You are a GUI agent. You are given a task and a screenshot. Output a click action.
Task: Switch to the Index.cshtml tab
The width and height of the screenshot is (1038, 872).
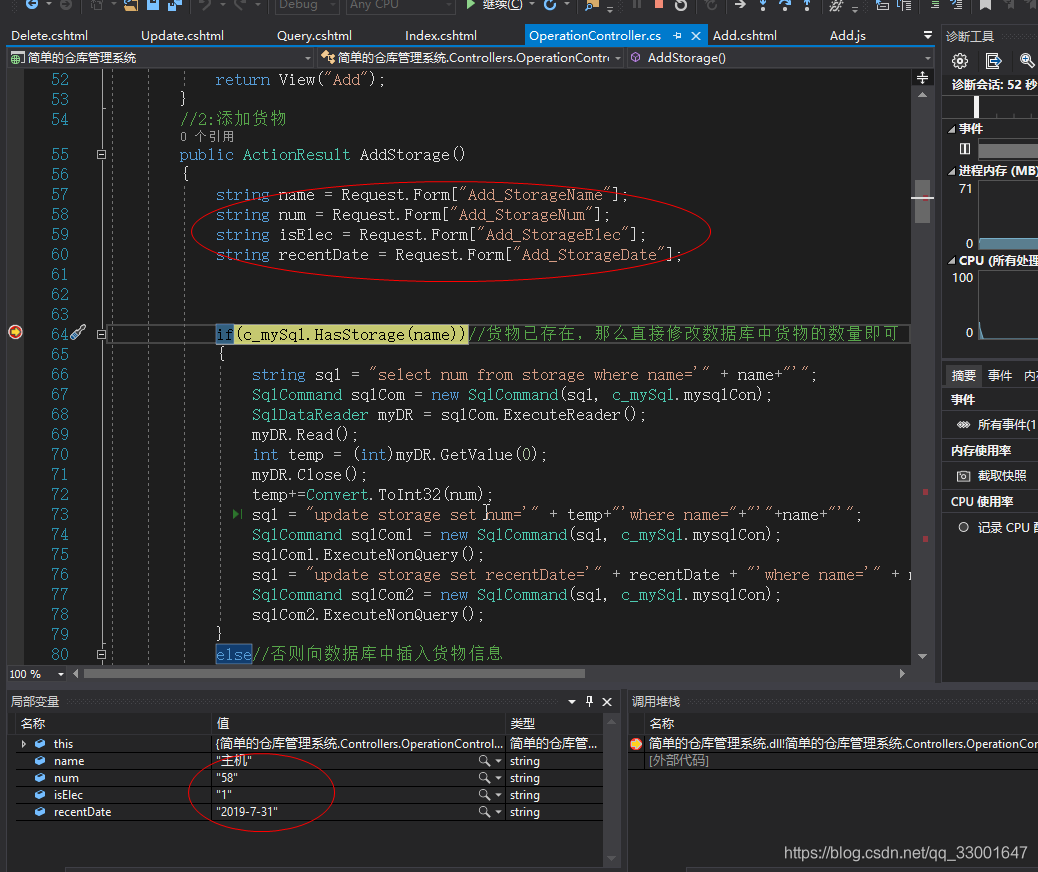click(x=441, y=36)
